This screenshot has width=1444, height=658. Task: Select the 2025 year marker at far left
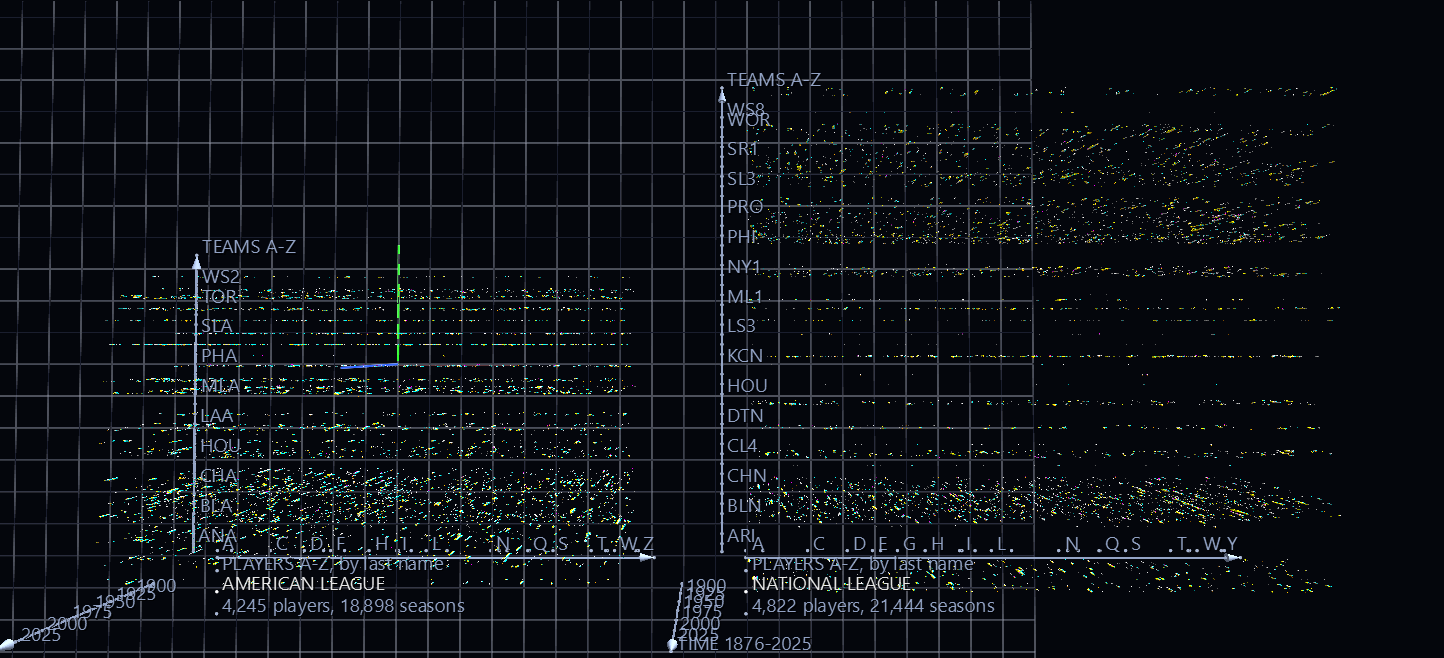coord(40,635)
